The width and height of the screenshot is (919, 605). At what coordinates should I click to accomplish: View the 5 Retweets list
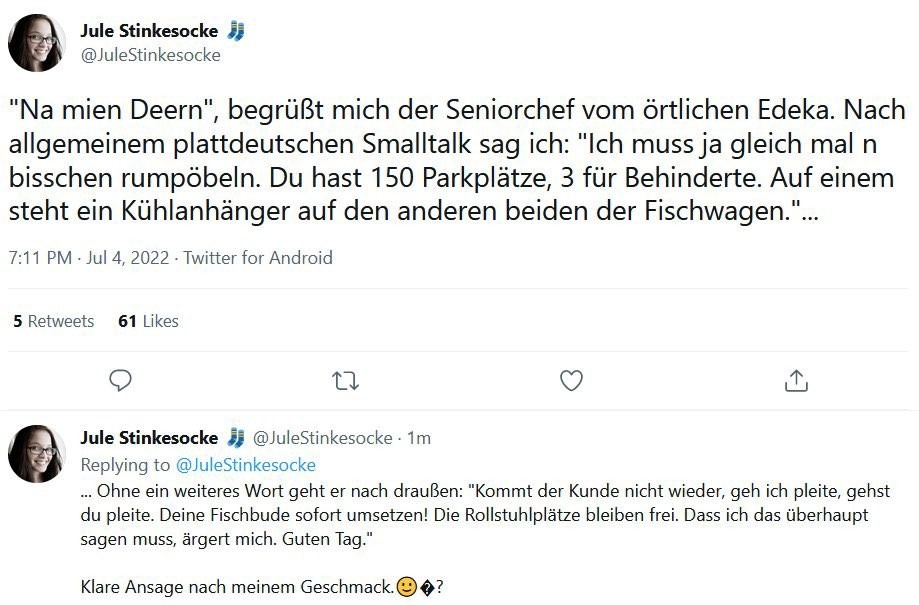pyautogui.click(x=54, y=321)
